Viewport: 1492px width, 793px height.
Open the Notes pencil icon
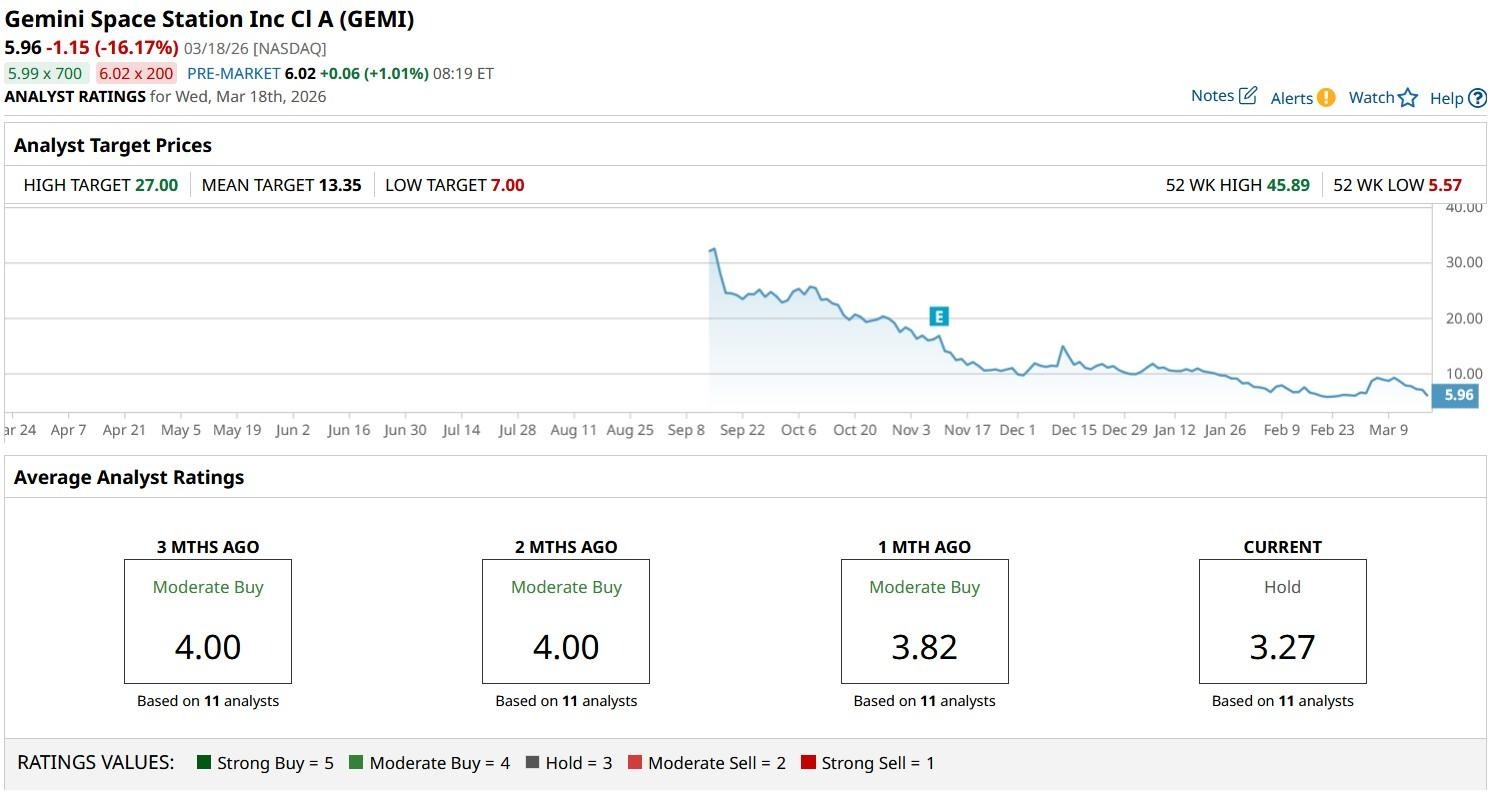click(x=1248, y=96)
